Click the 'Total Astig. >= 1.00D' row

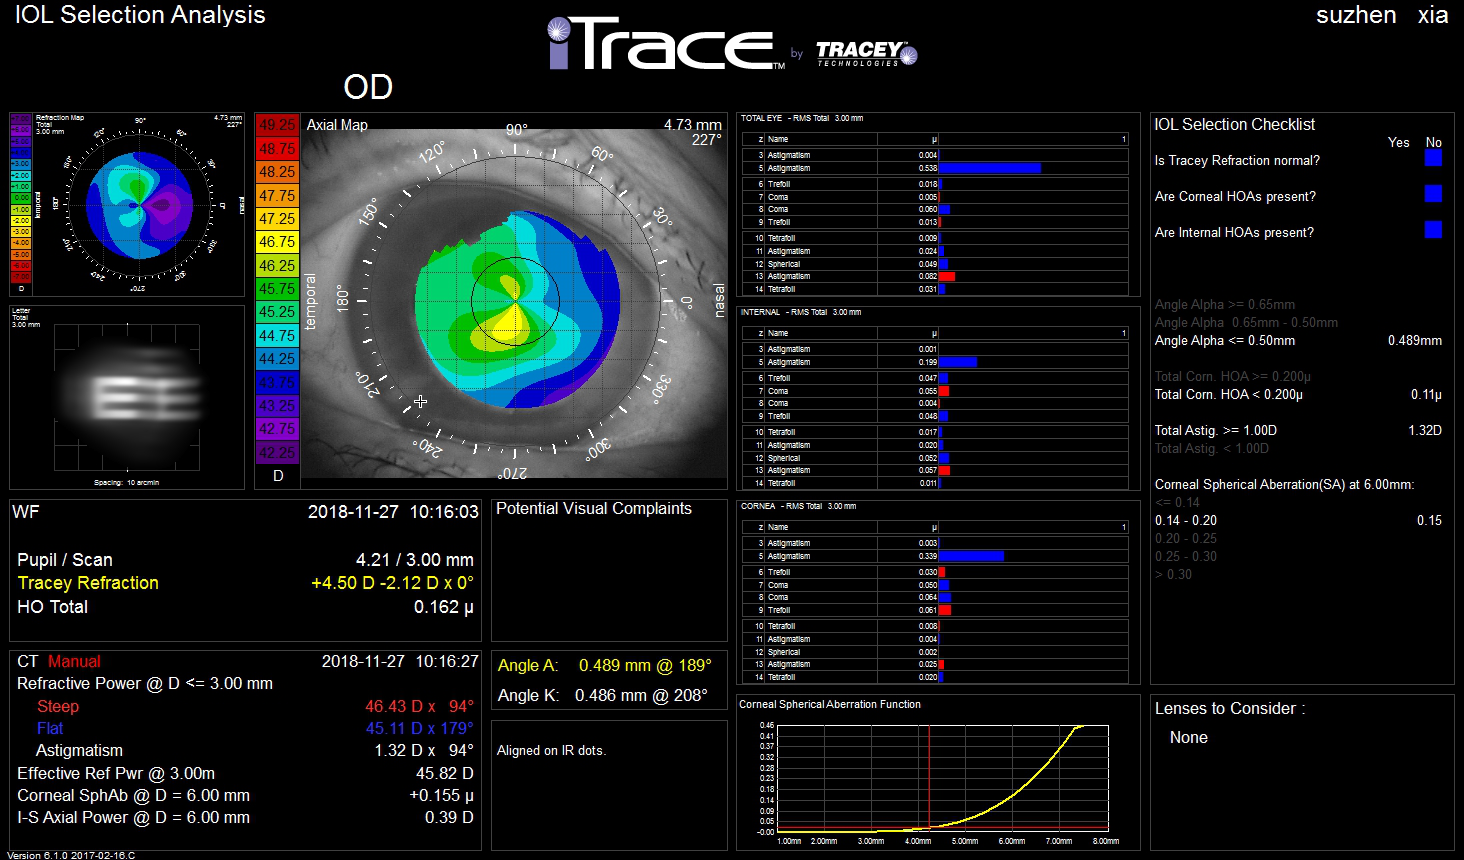point(1298,430)
